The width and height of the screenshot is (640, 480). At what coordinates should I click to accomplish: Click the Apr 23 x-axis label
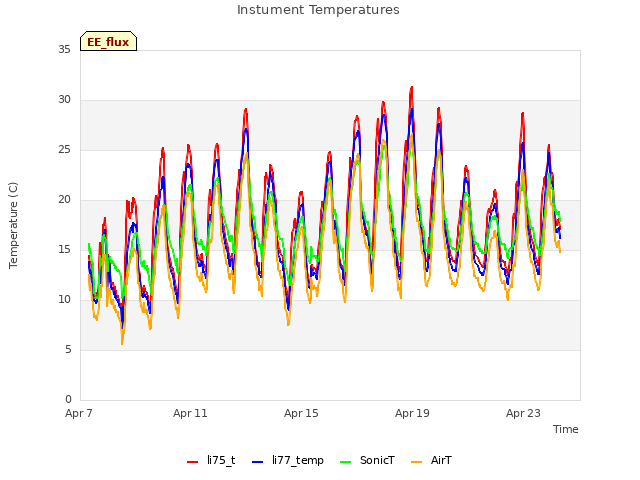[x=523, y=413]
